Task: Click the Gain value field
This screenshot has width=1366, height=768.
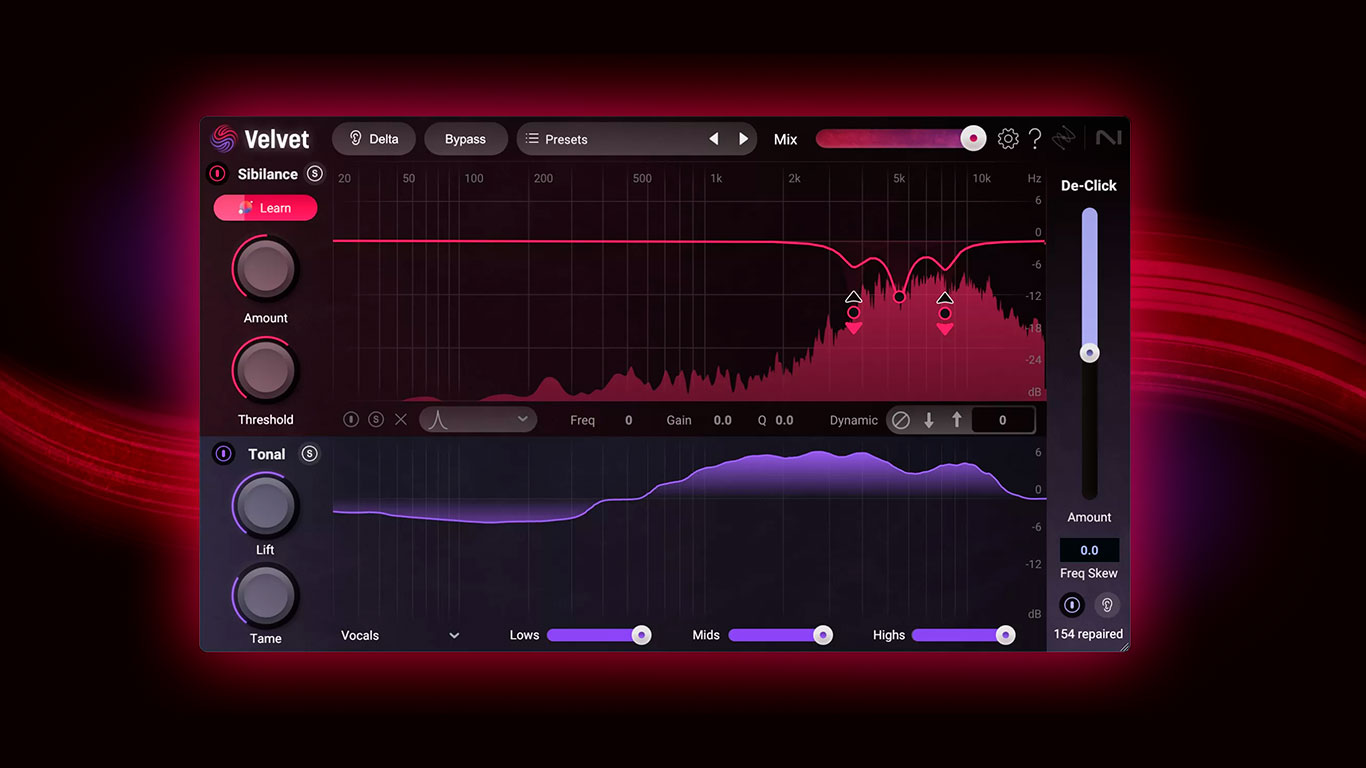Action: coord(722,421)
